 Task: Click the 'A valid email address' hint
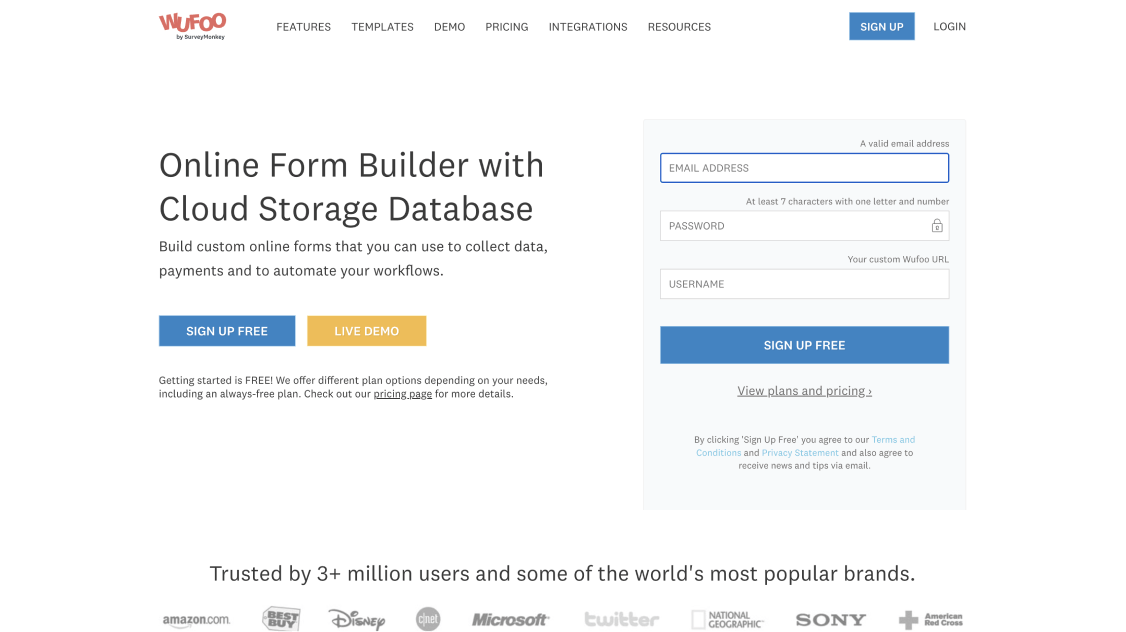tap(905, 144)
